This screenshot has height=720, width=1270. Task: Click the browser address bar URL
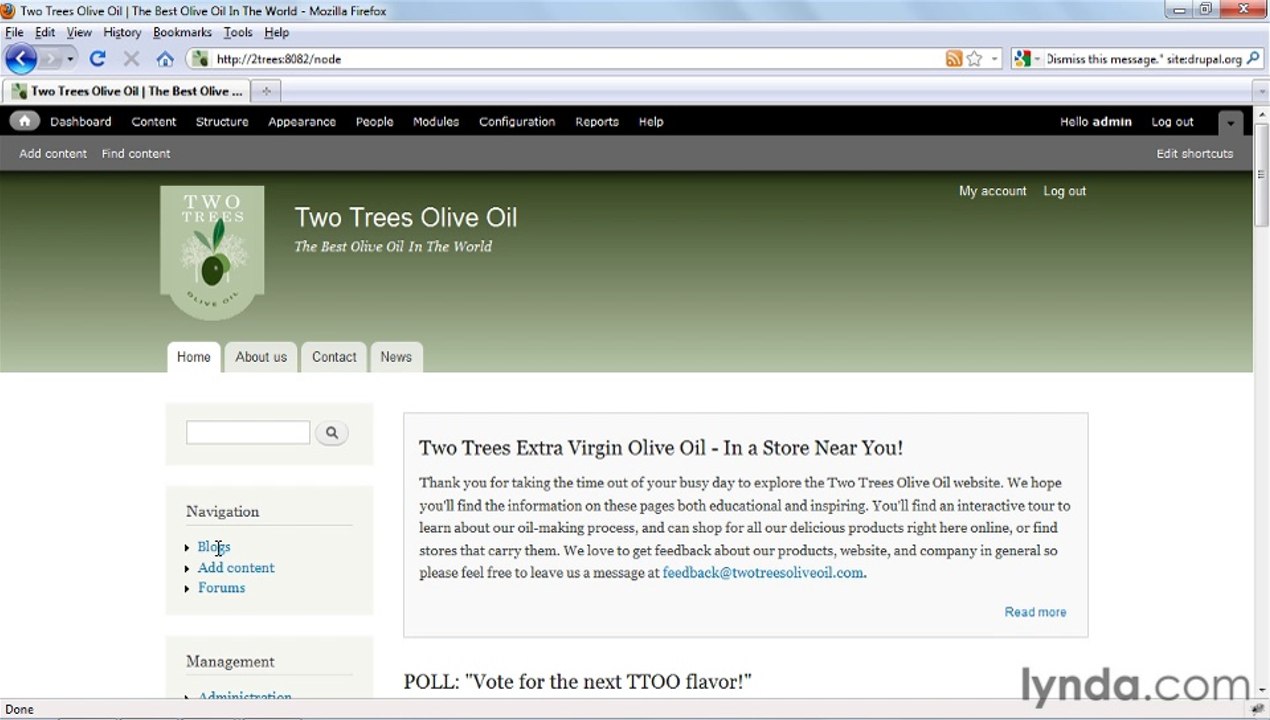point(279,59)
